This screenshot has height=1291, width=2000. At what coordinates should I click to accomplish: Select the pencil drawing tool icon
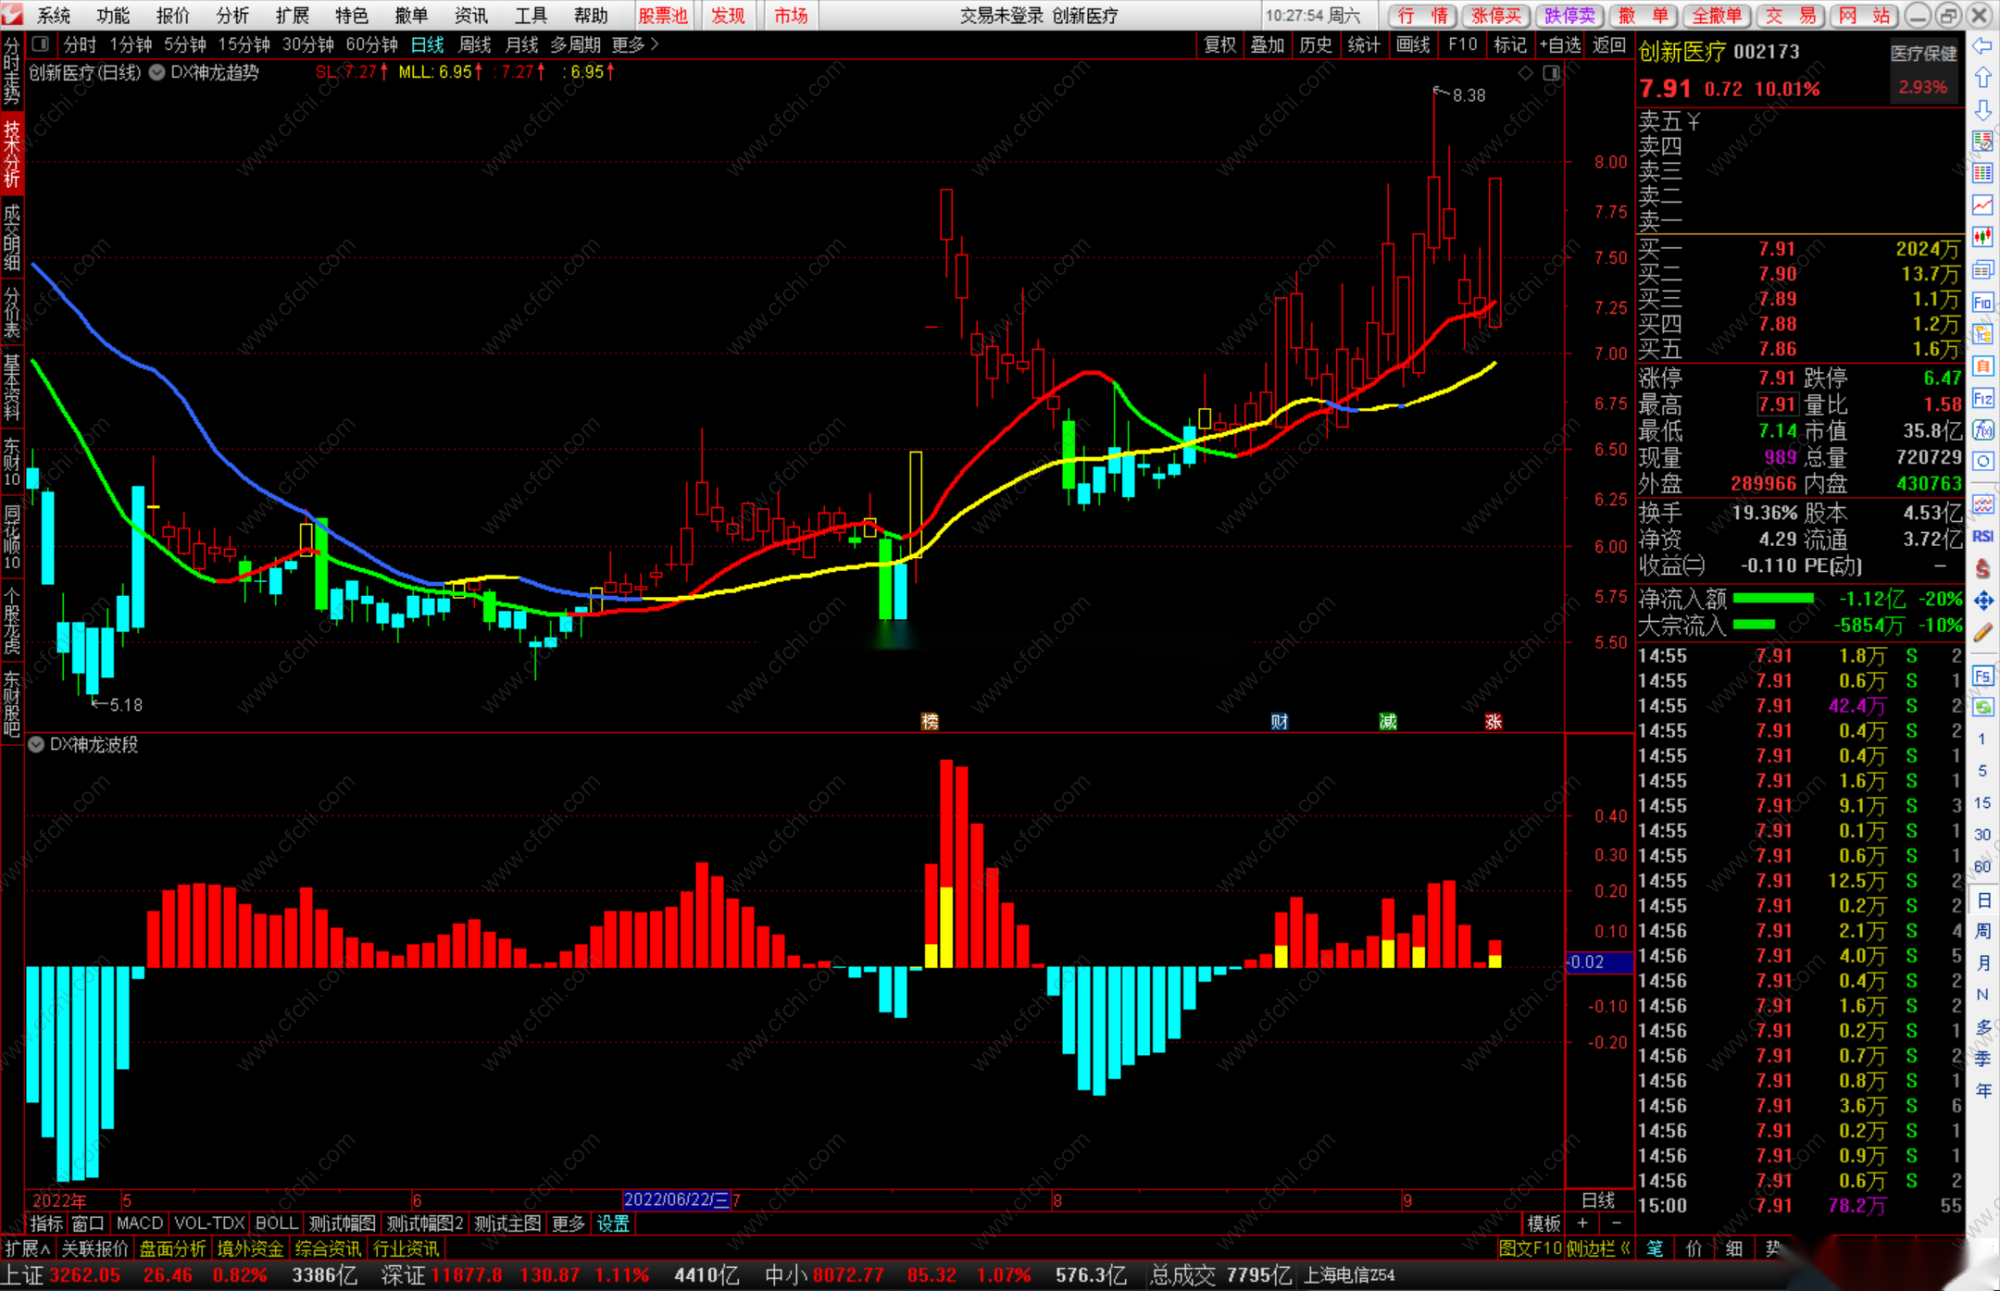click(x=1982, y=633)
